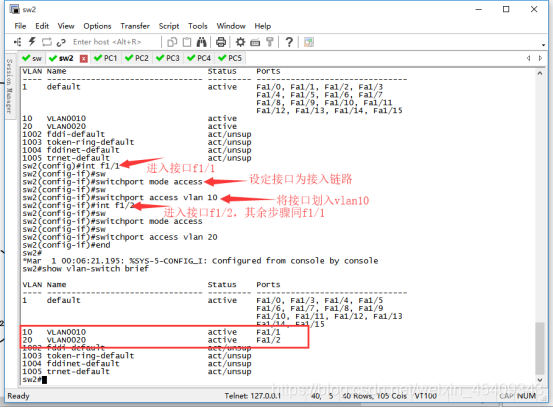Click 'token-ring-default' in lower VLAN table

coord(90,356)
